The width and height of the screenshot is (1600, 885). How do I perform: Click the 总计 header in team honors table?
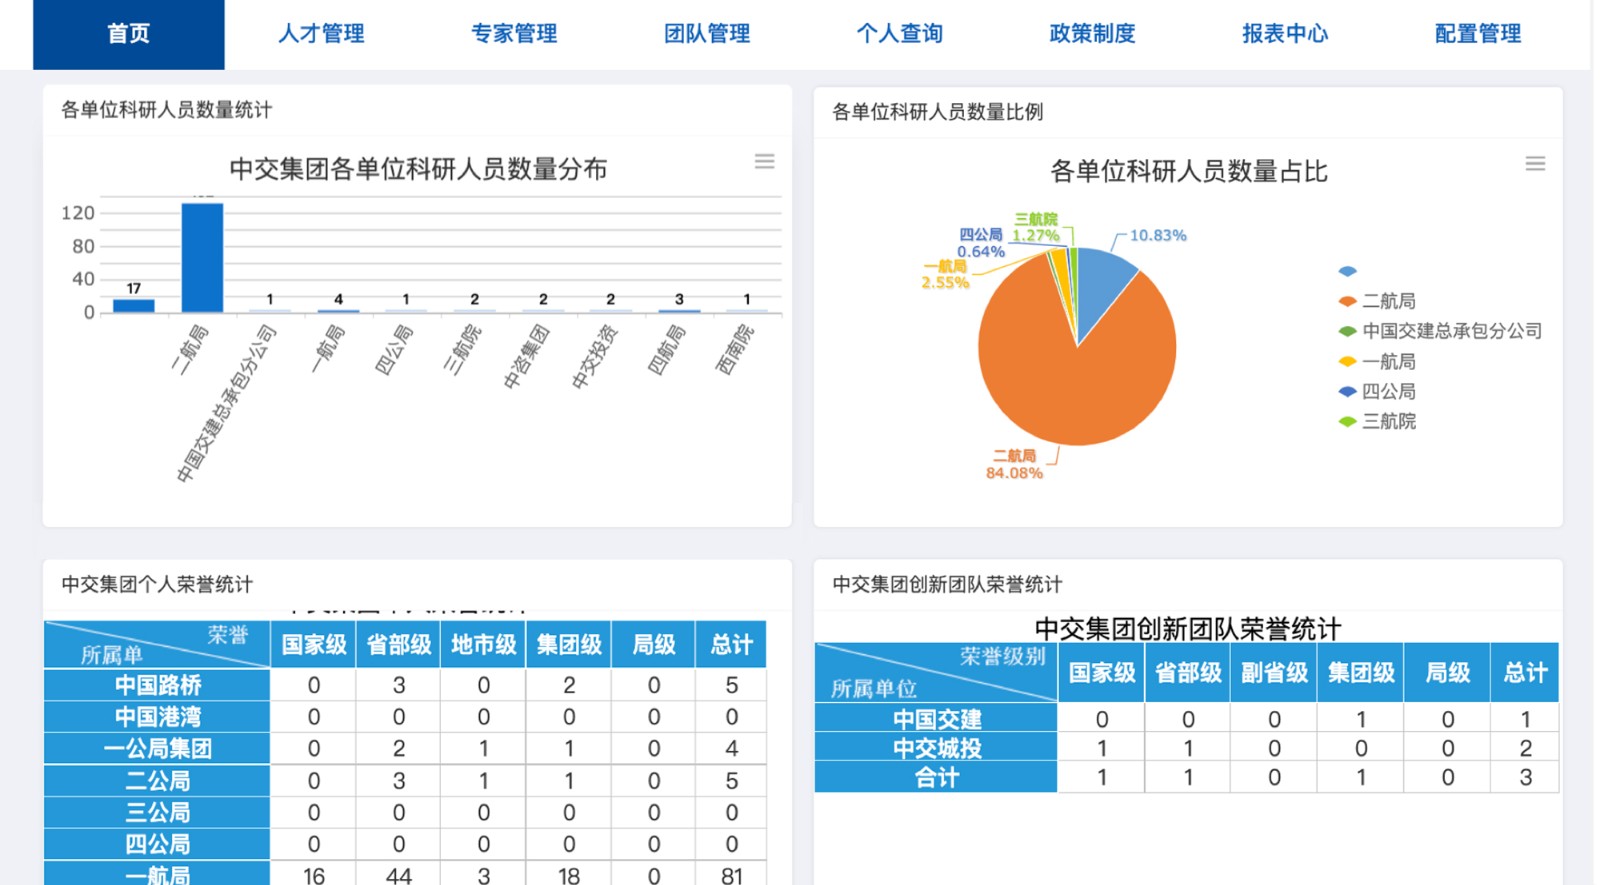tap(1525, 673)
